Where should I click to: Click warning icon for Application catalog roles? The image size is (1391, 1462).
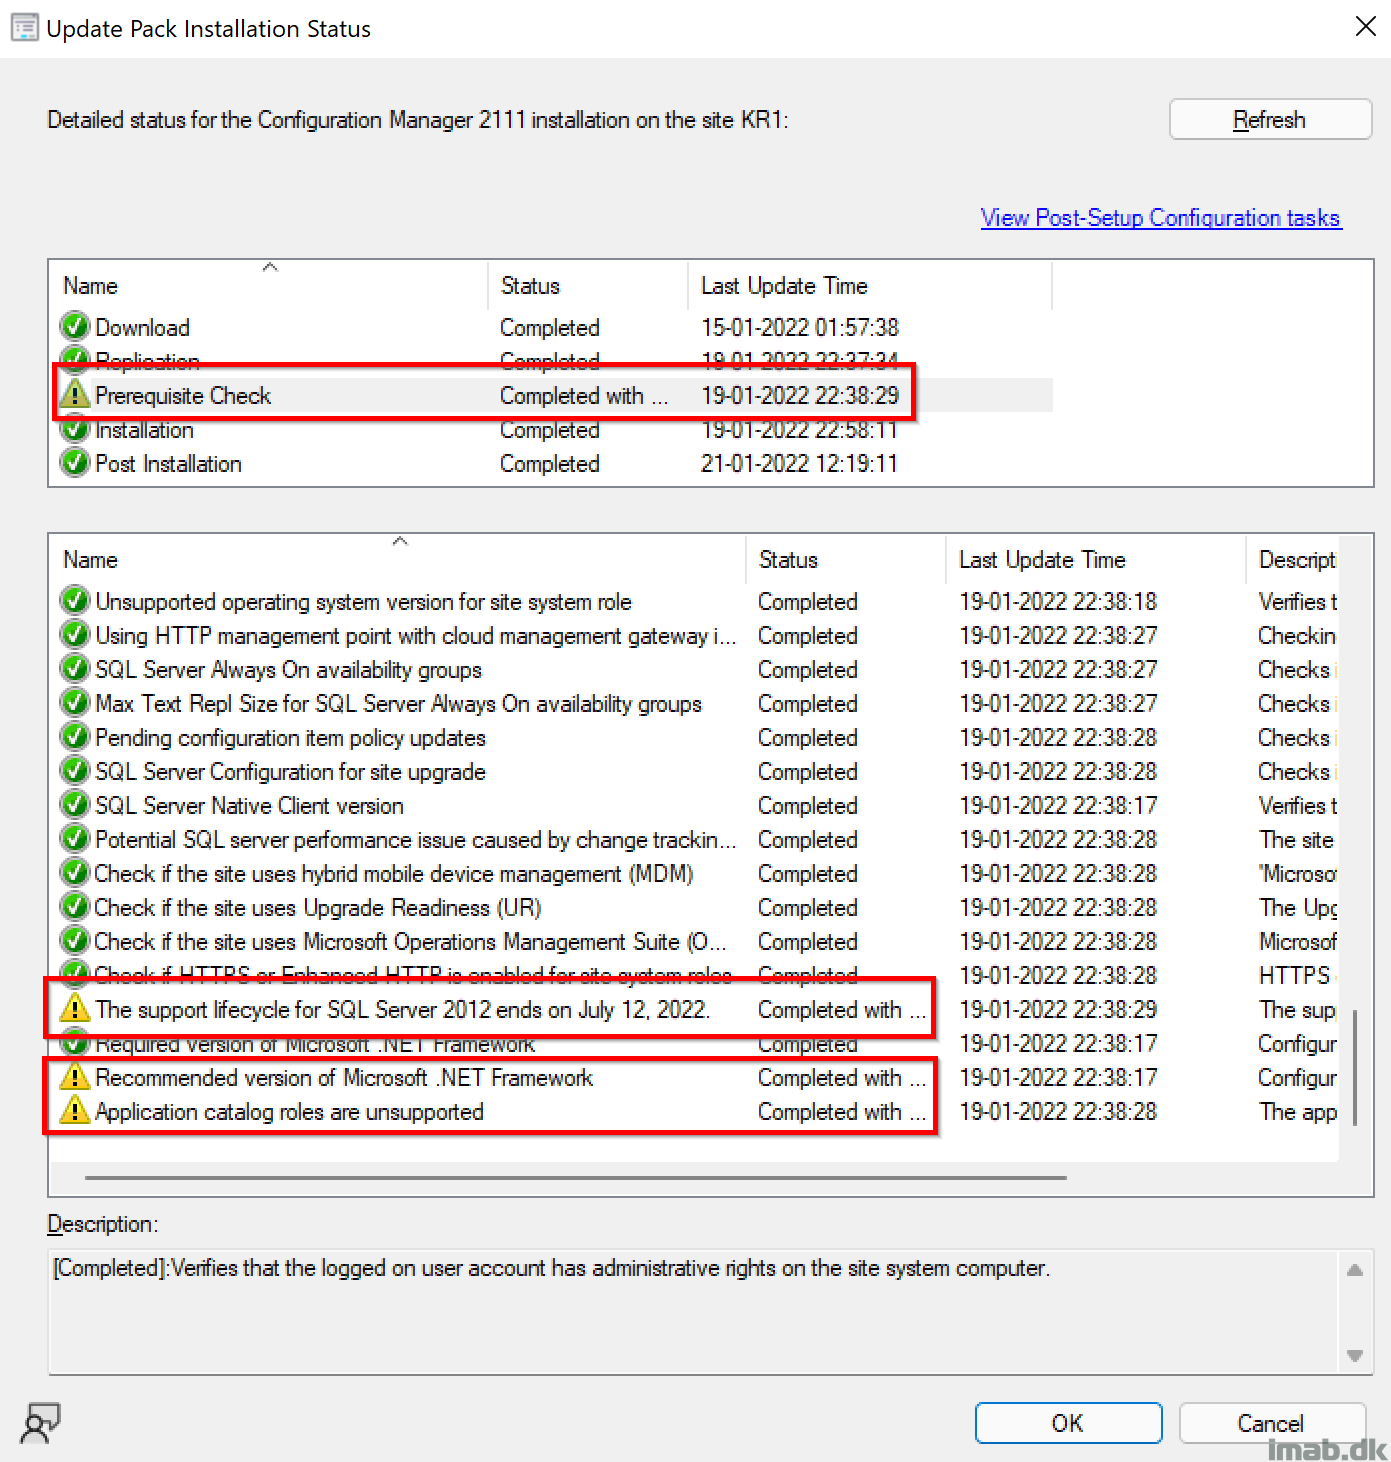click(x=75, y=1111)
